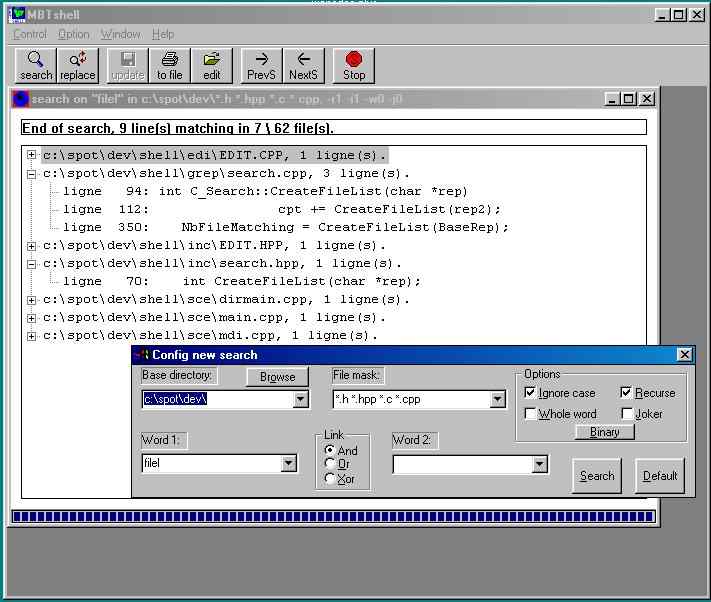The image size is (711, 602).
Task: Expand the shell\edi\EDIT.CPP tree node
Action: pyautogui.click(x=31, y=155)
